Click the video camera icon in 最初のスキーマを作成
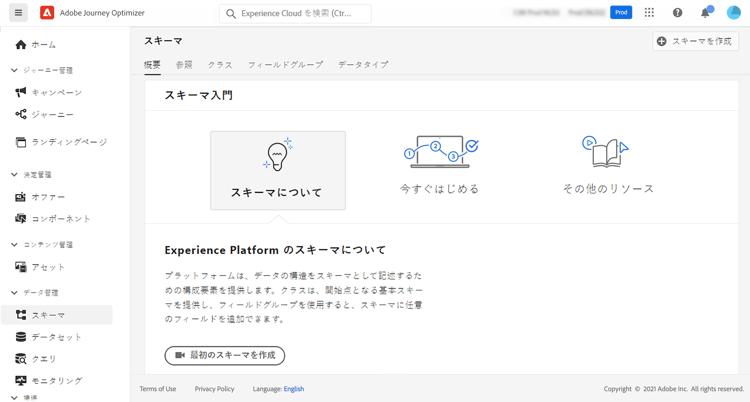The image size is (750, 402). (180, 355)
